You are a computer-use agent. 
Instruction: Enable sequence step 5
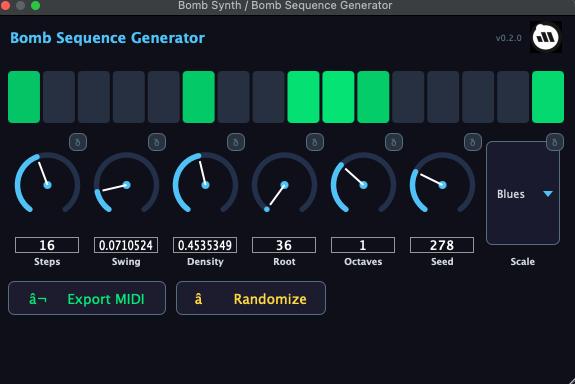point(164,97)
